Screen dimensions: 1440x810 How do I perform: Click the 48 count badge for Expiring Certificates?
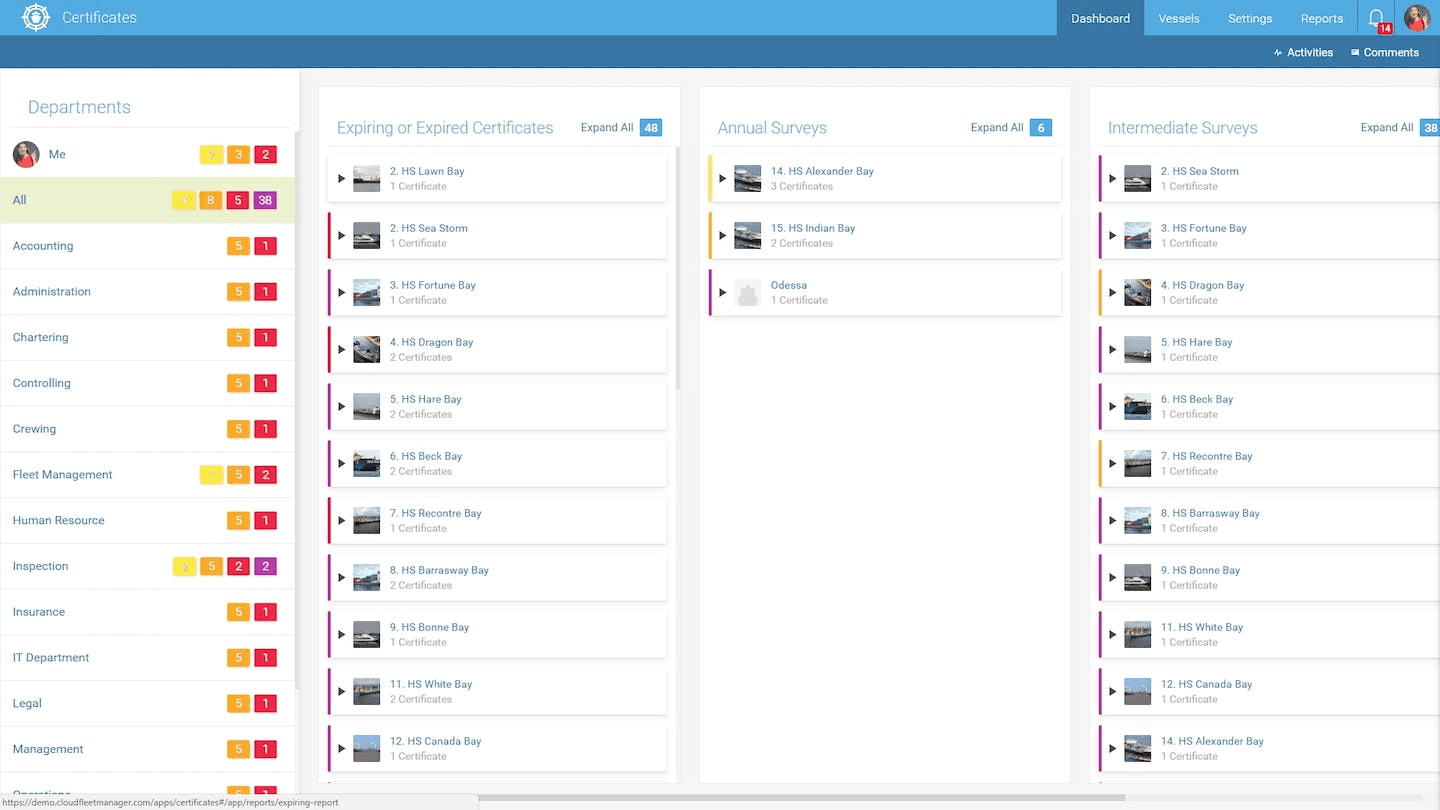coord(651,128)
